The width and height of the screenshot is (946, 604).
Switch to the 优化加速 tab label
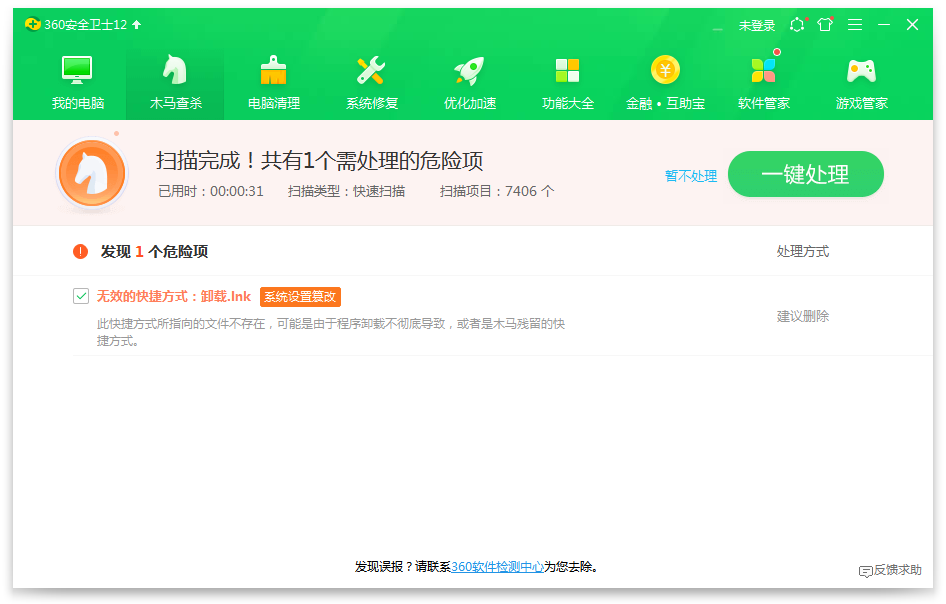click(470, 103)
